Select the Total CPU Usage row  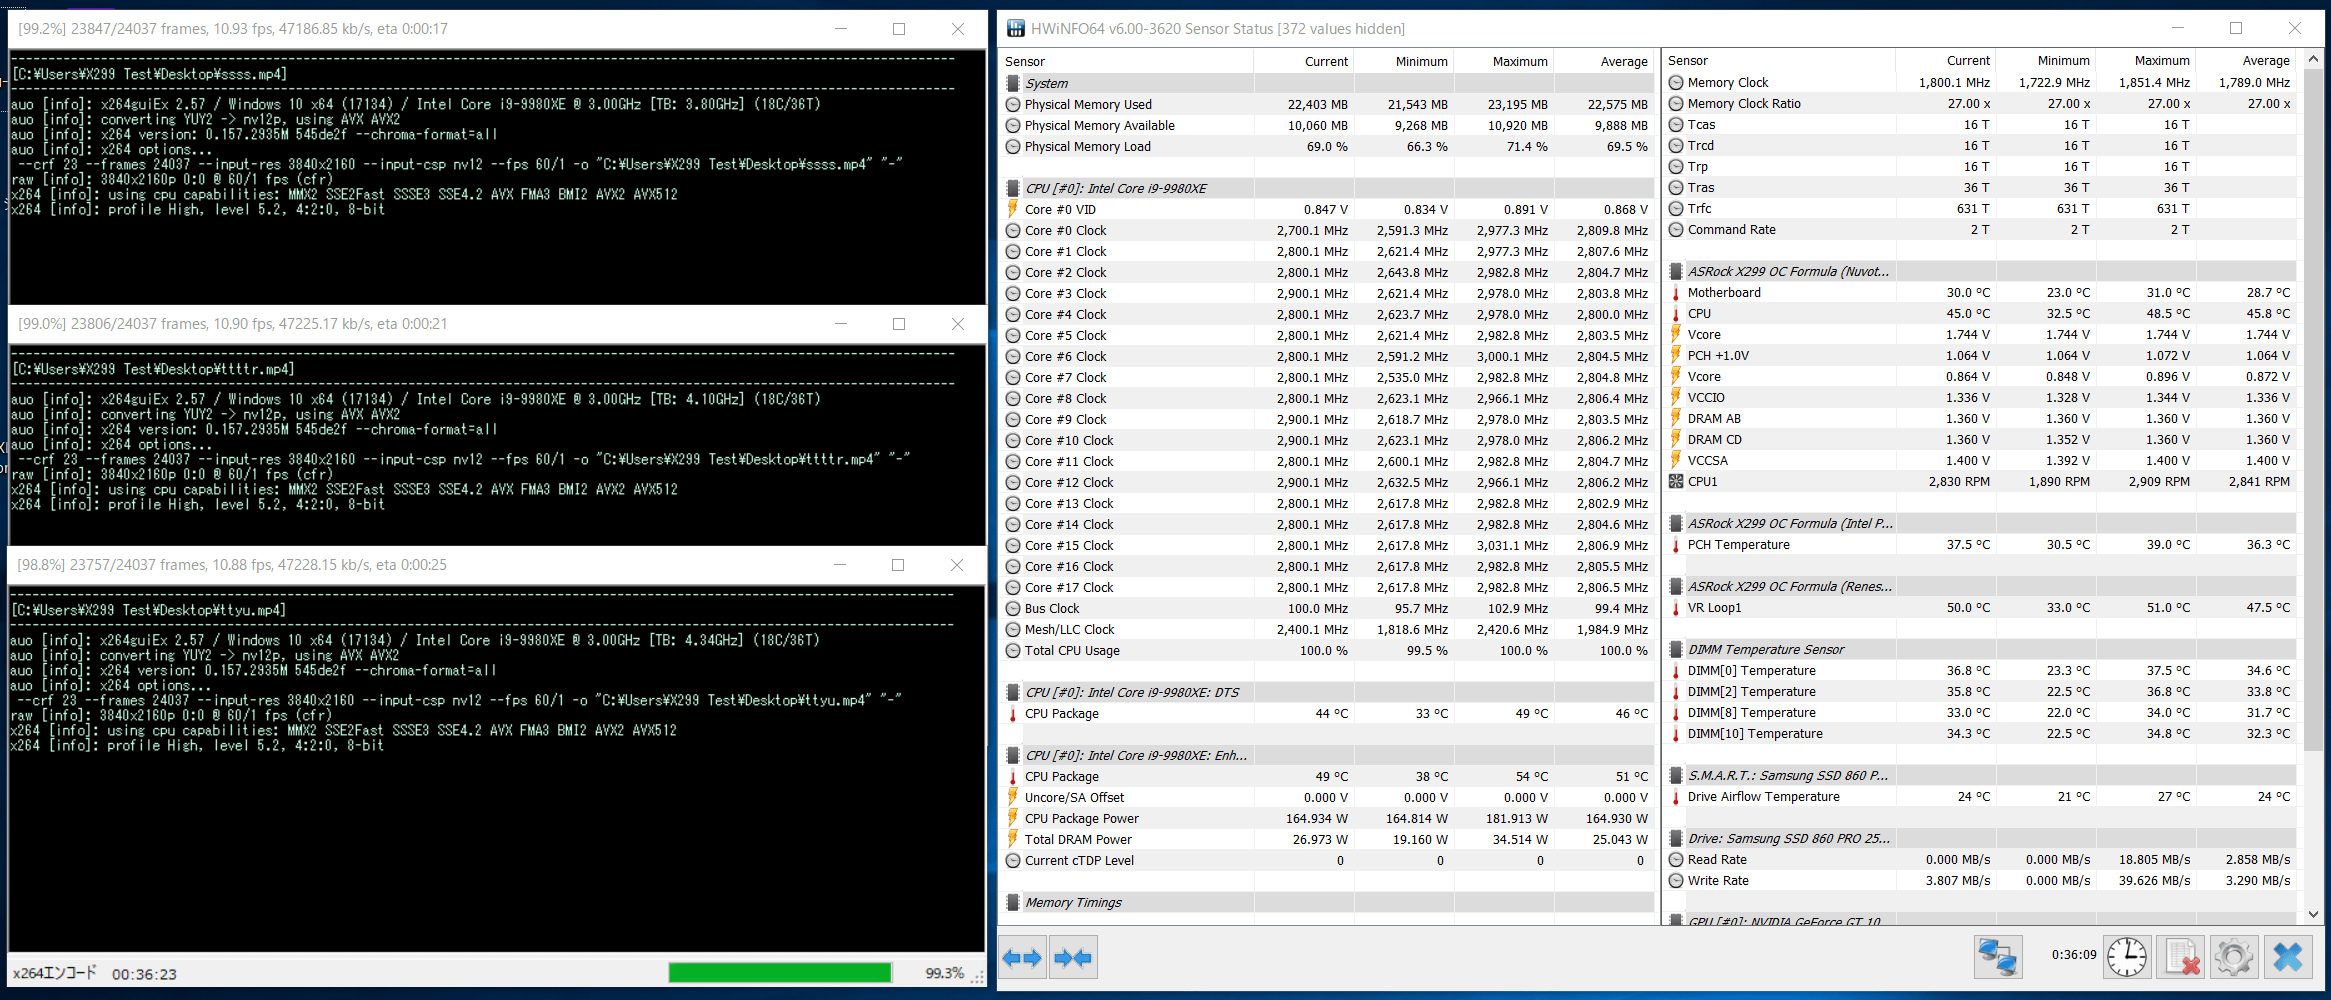point(1327,650)
